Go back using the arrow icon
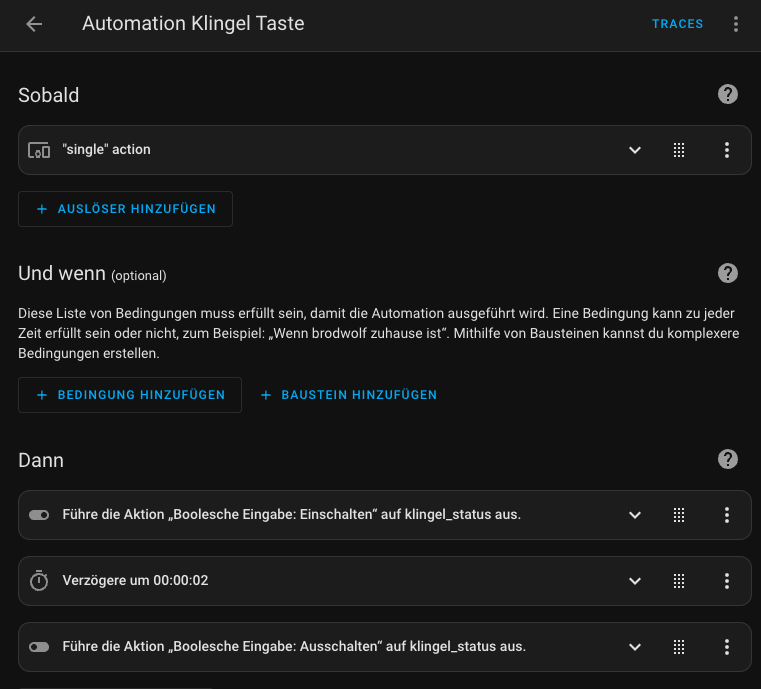Viewport: 761px width, 689px height. point(34,24)
